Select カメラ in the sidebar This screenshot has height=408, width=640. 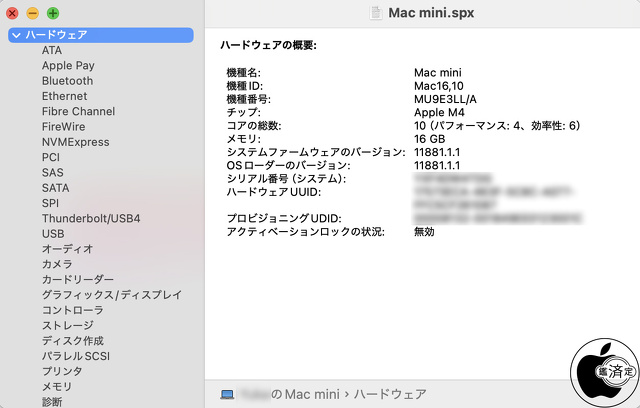(57, 264)
